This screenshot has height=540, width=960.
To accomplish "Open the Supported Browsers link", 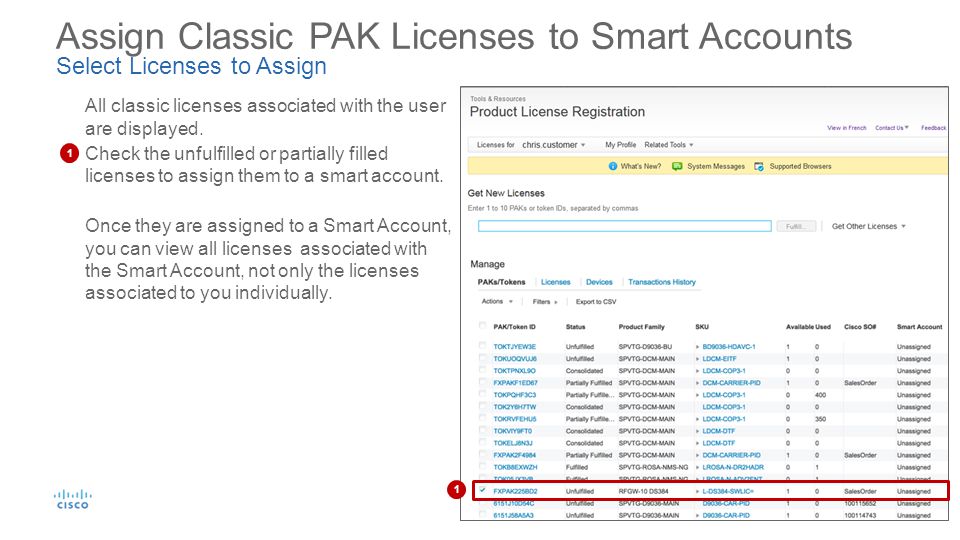I will click(800, 167).
